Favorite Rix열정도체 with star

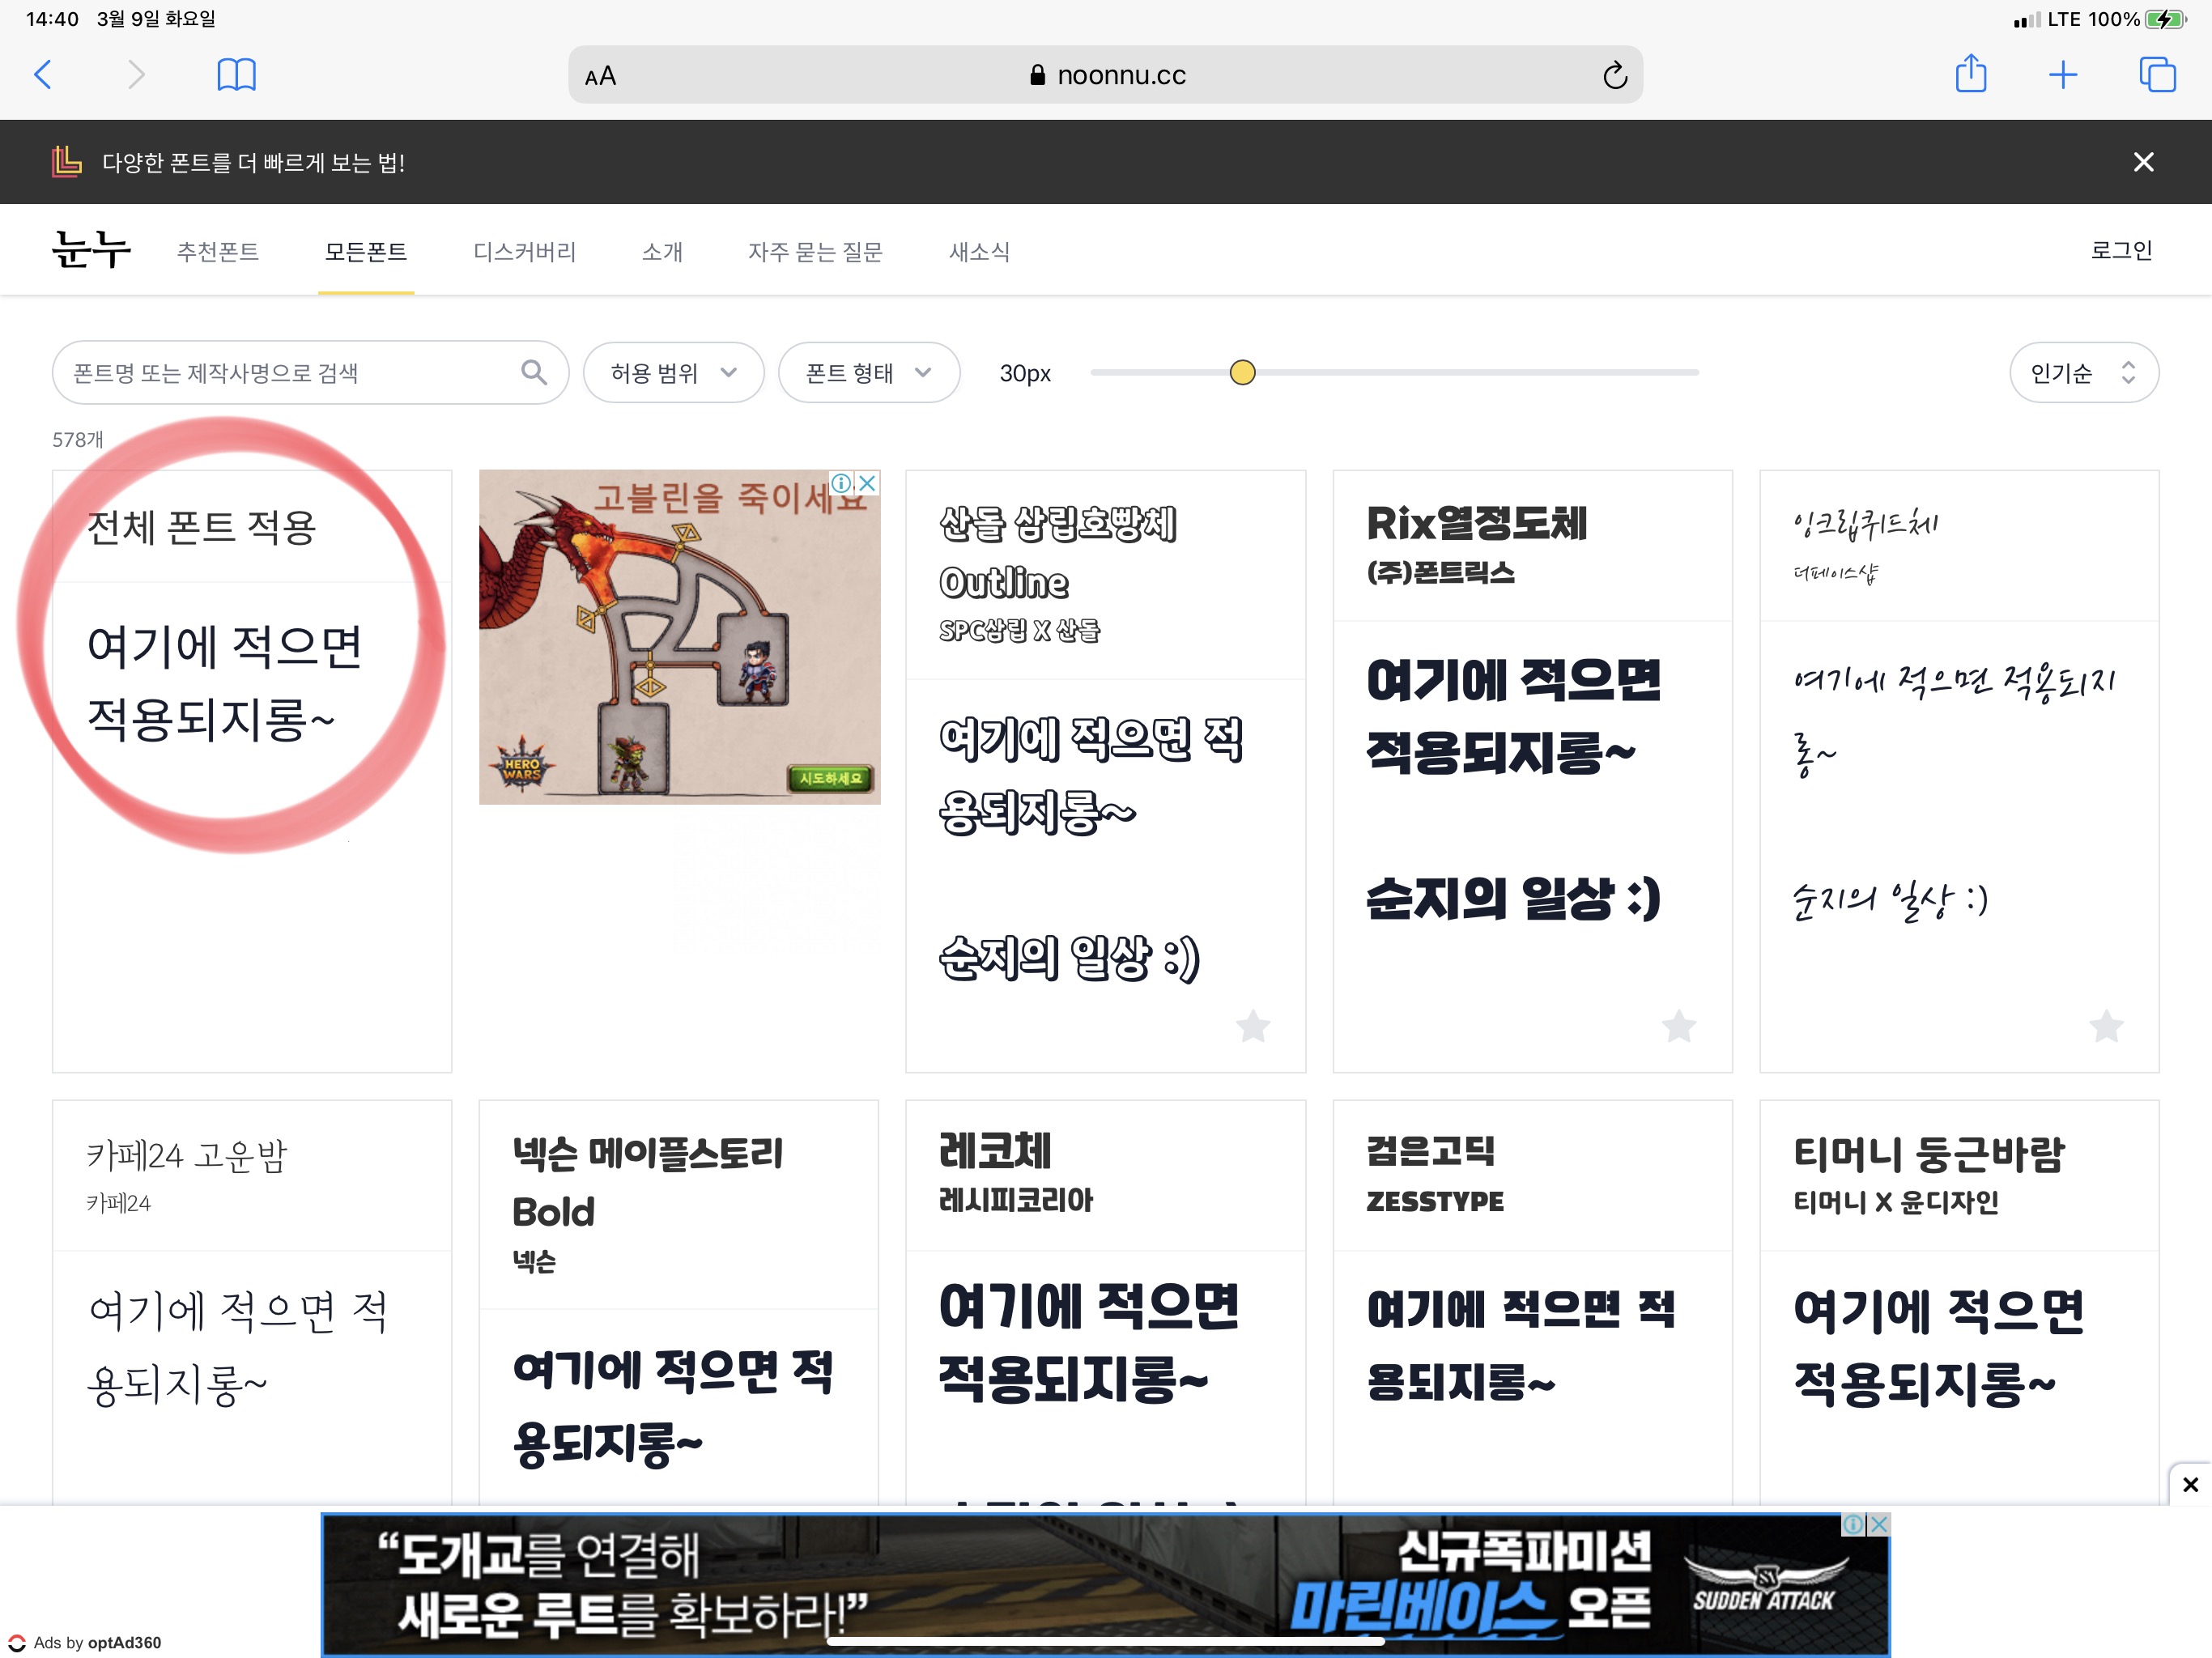point(1679,1026)
